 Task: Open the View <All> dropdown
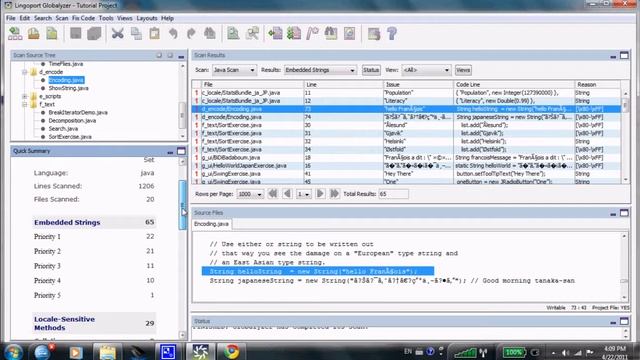[x=426, y=70]
